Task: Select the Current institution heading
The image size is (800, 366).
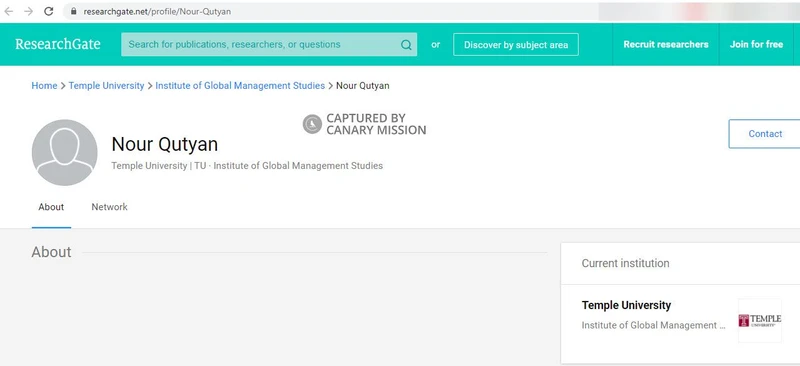Action: [626, 263]
